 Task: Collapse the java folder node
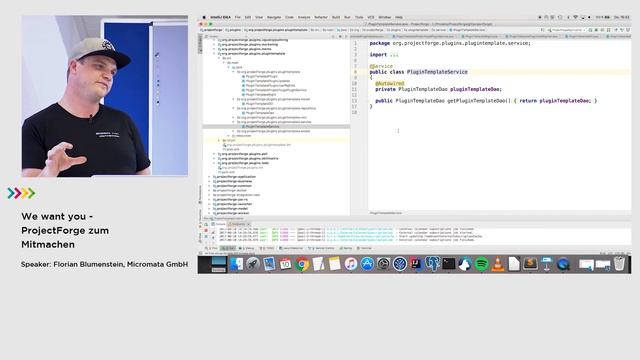229,67
